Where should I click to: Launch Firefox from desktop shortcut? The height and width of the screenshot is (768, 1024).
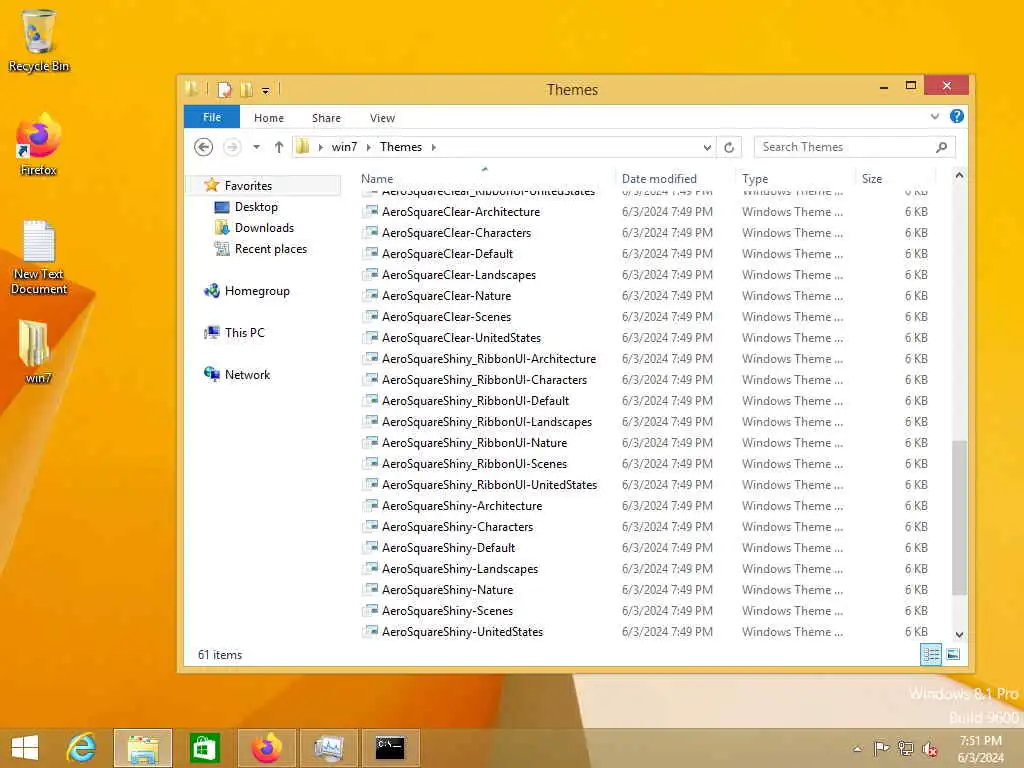[x=39, y=145]
